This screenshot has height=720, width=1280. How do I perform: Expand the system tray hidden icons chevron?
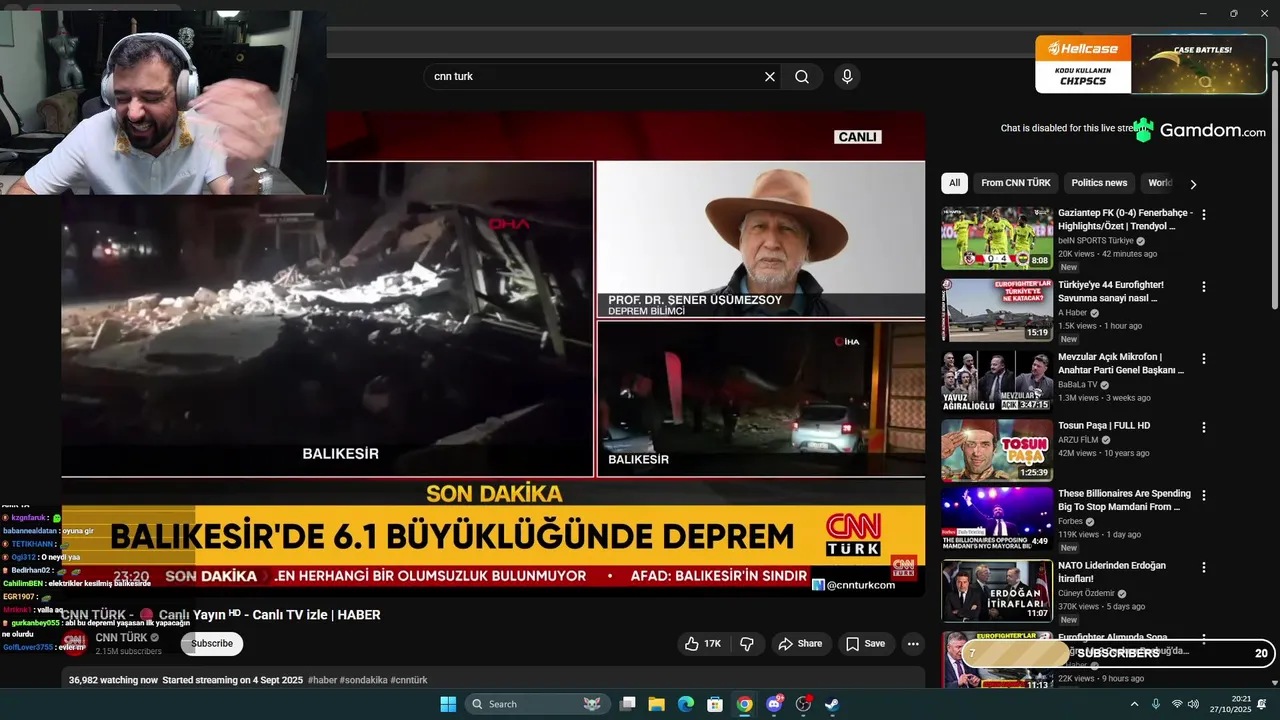[1134, 704]
